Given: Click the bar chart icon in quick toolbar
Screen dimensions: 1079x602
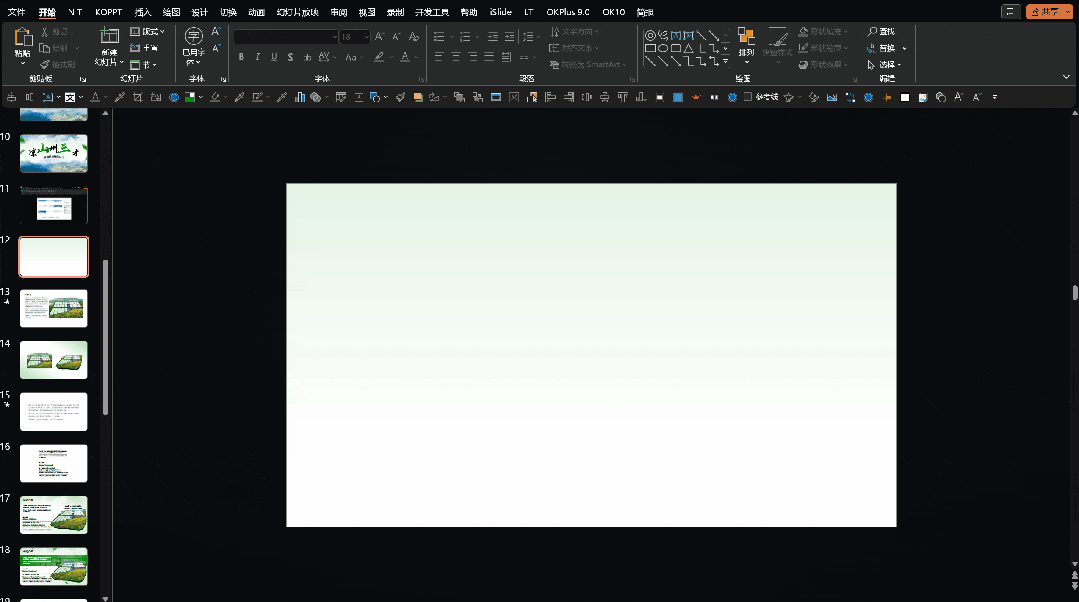Looking at the screenshot, I should [x=299, y=98].
